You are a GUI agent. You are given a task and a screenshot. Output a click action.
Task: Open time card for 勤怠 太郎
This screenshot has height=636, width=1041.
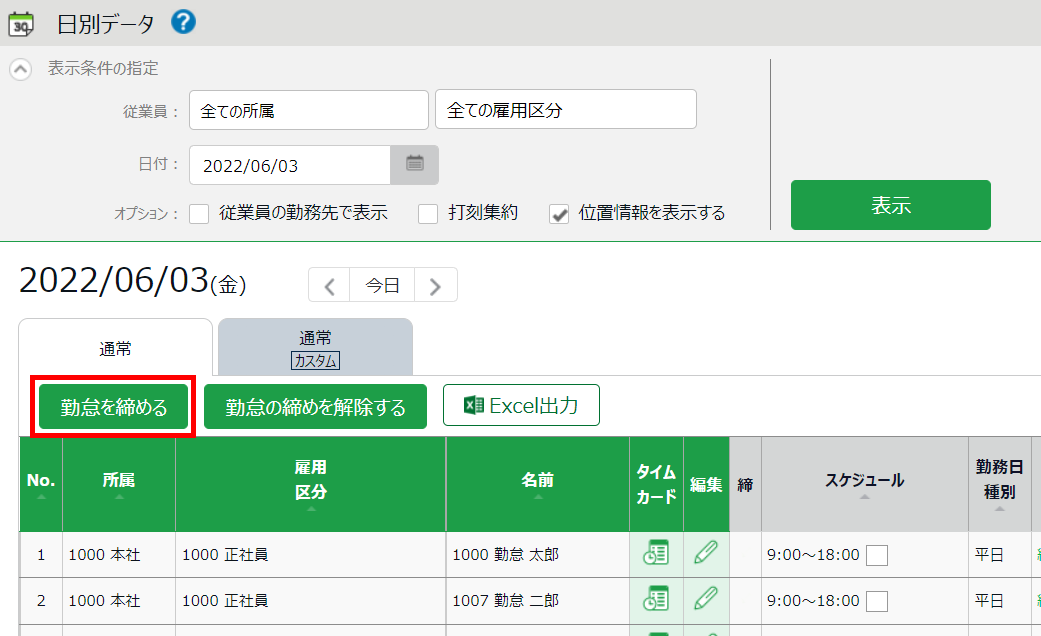pyautogui.click(x=656, y=554)
